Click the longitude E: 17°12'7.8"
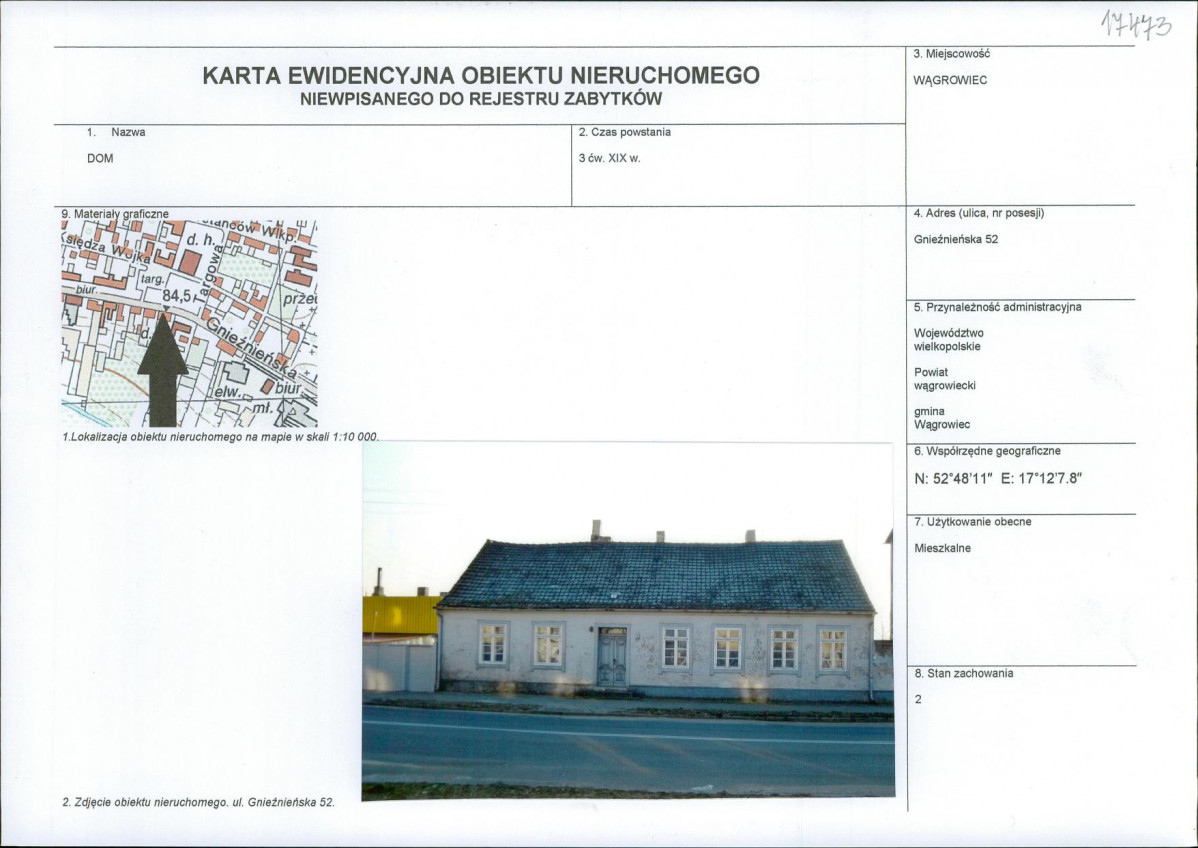The width and height of the screenshot is (1198, 848). (x=1041, y=479)
